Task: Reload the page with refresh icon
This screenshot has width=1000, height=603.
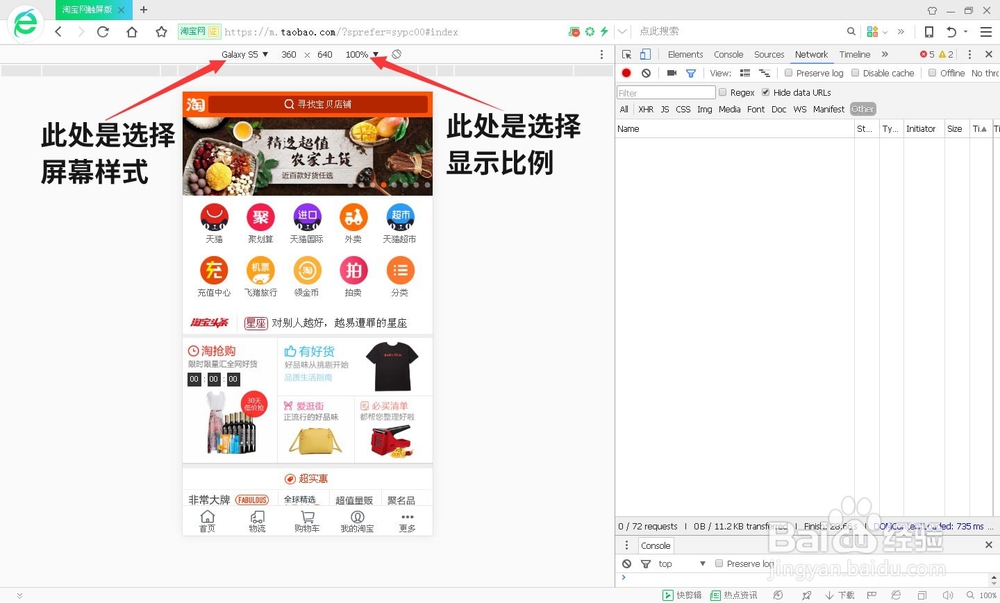Action: pos(103,31)
